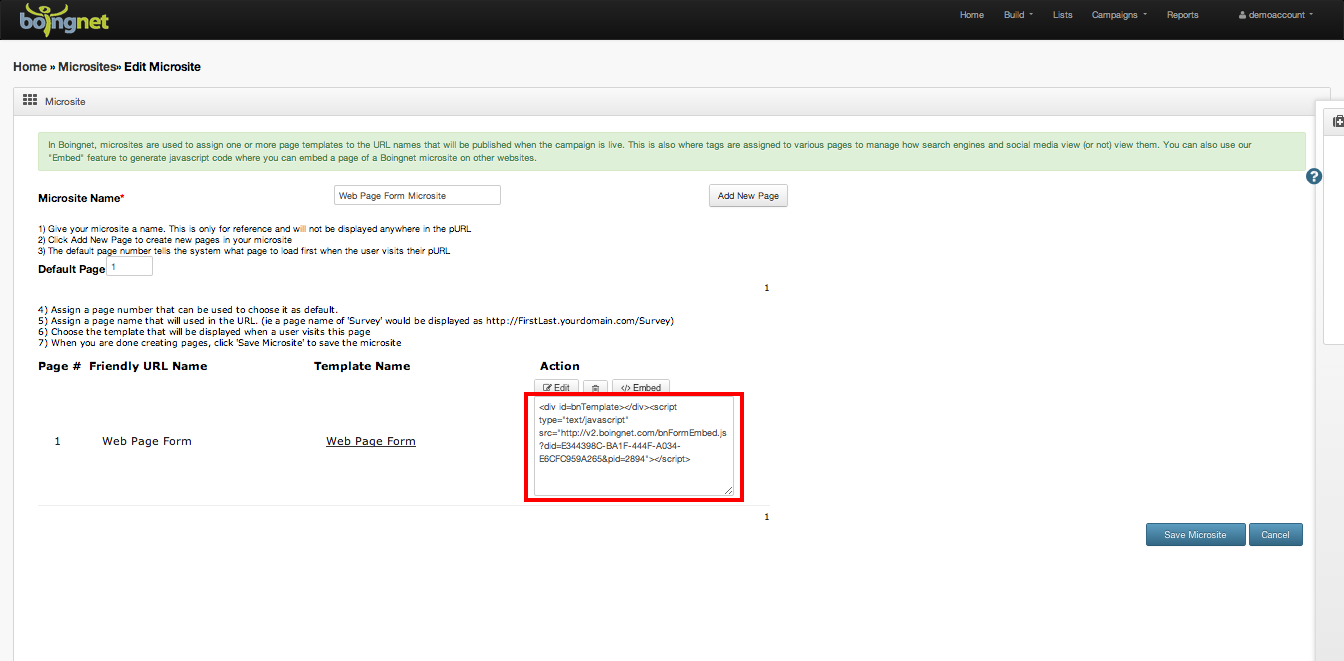Open the blue help question mark icon

click(1314, 176)
